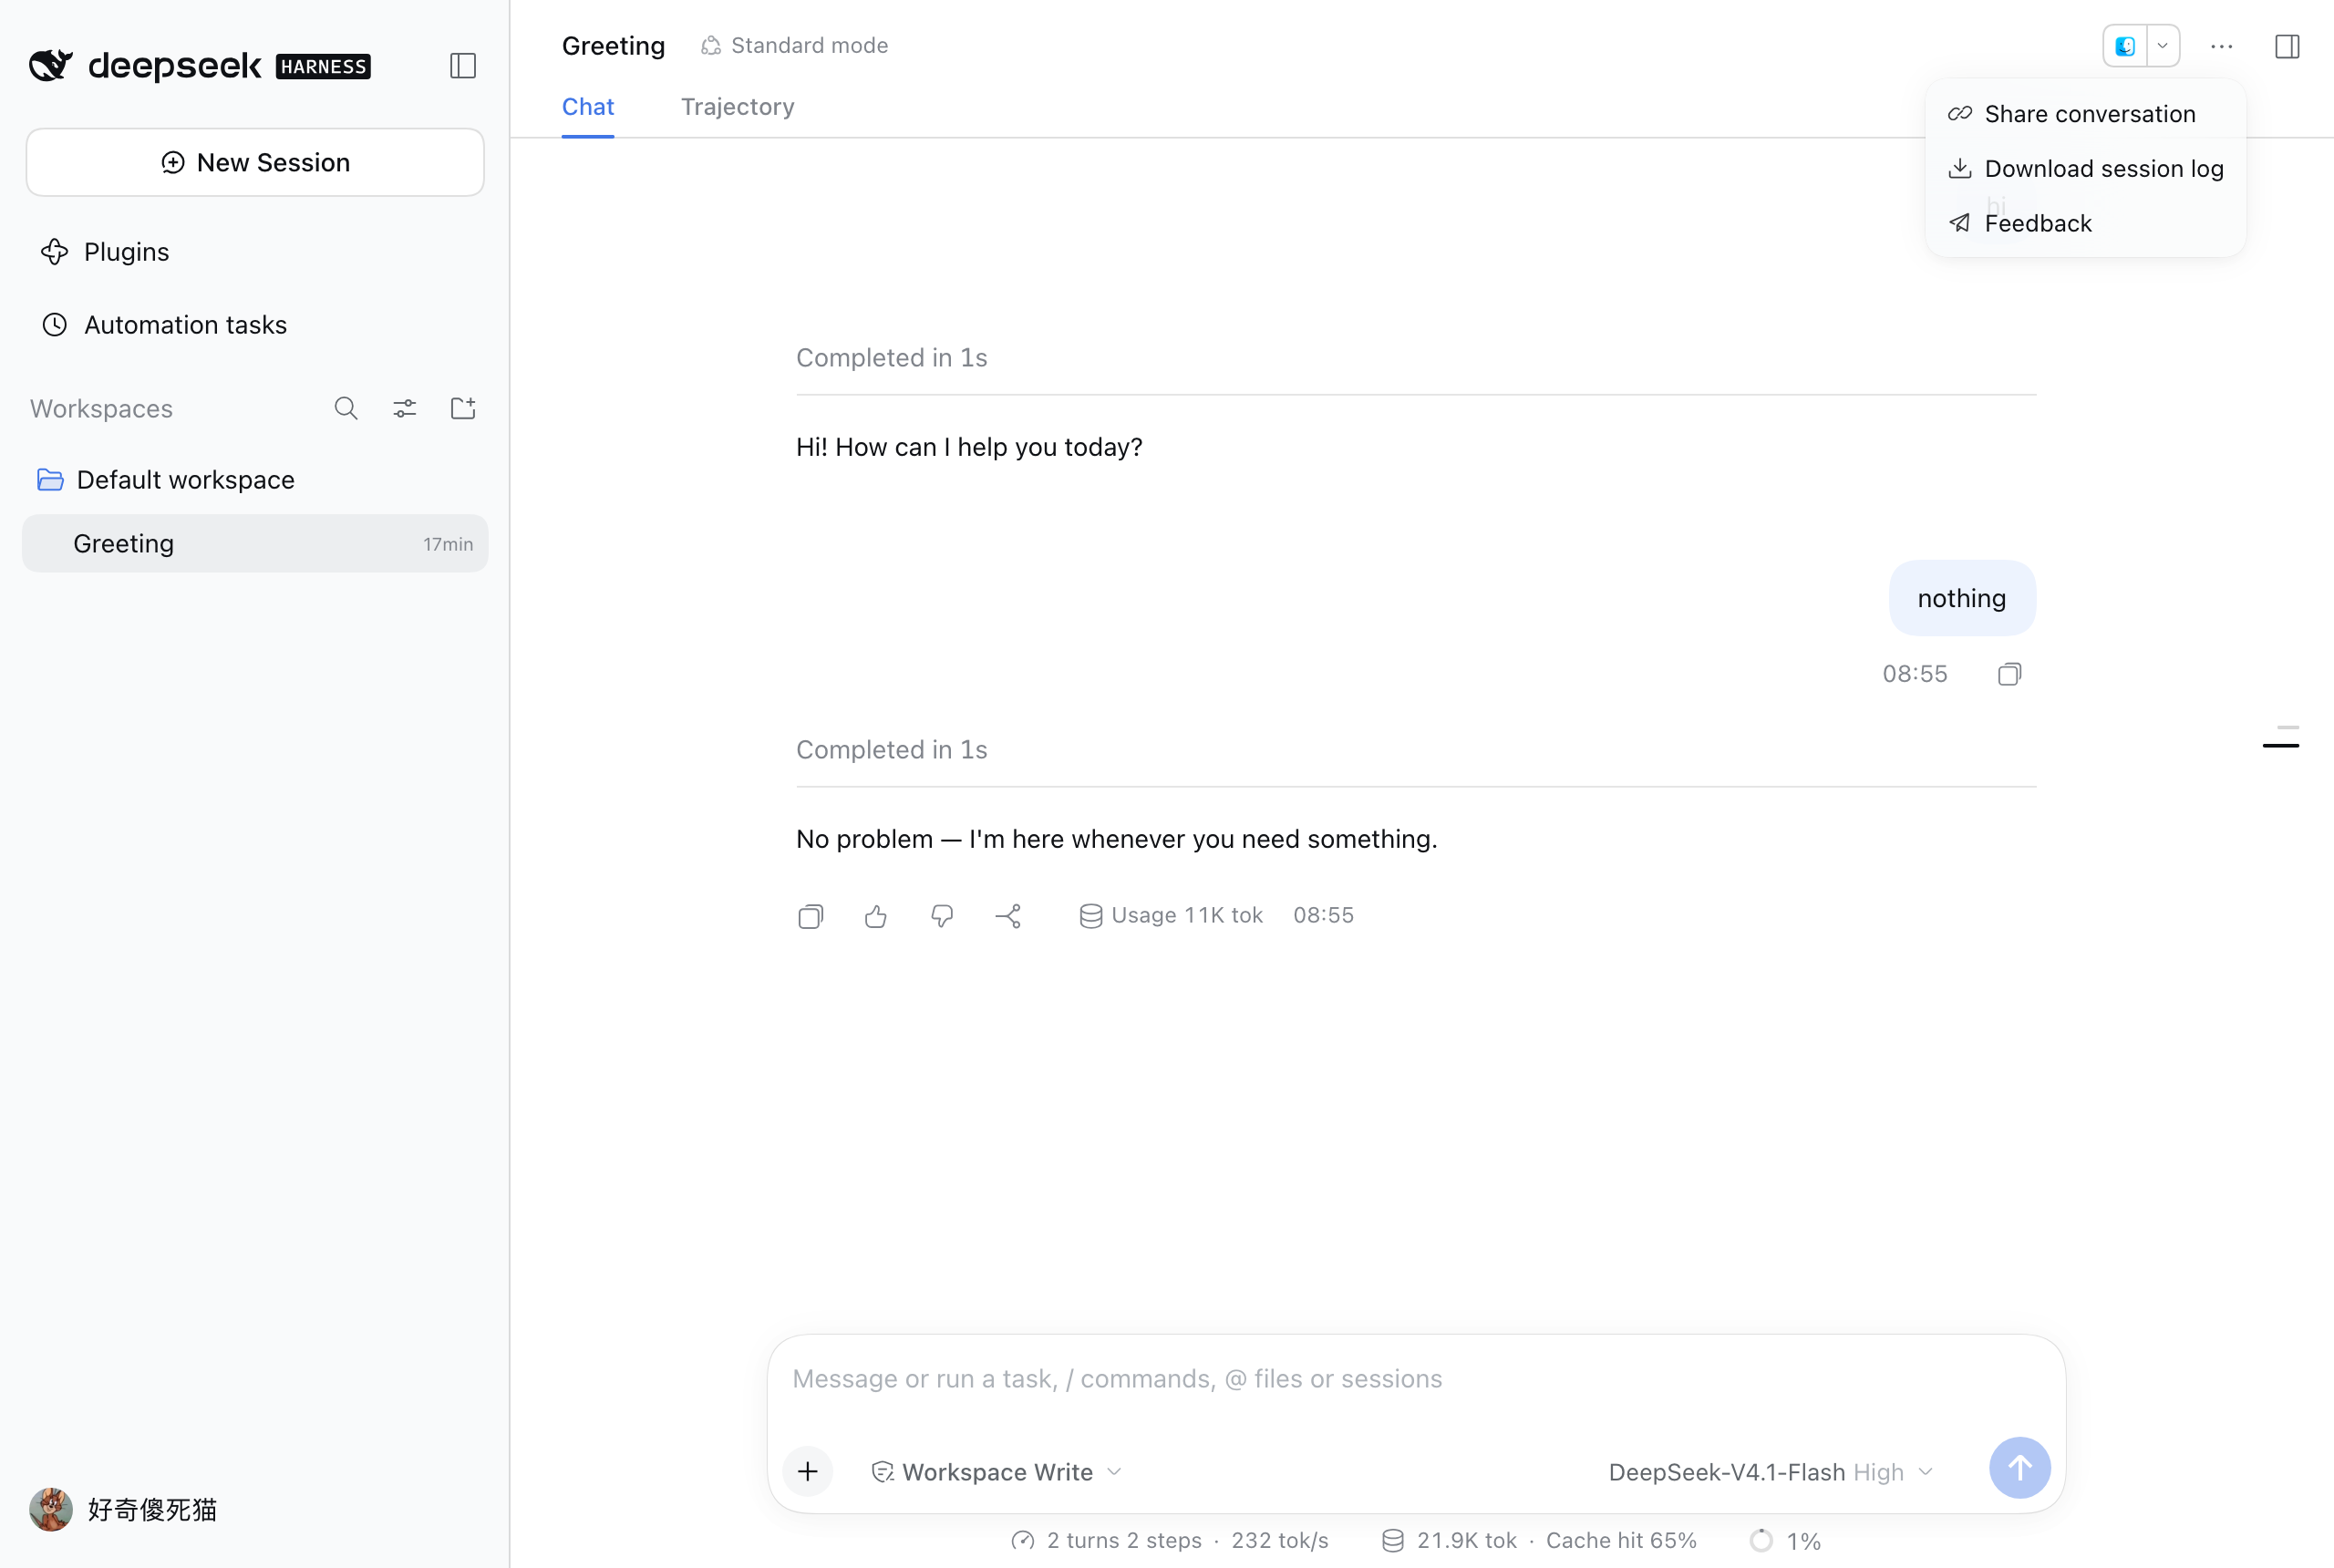This screenshot has height=1568, width=2334.
Task: Open DeepSeek-V4.1-Flash model dropdown
Action: [x=1770, y=1472]
